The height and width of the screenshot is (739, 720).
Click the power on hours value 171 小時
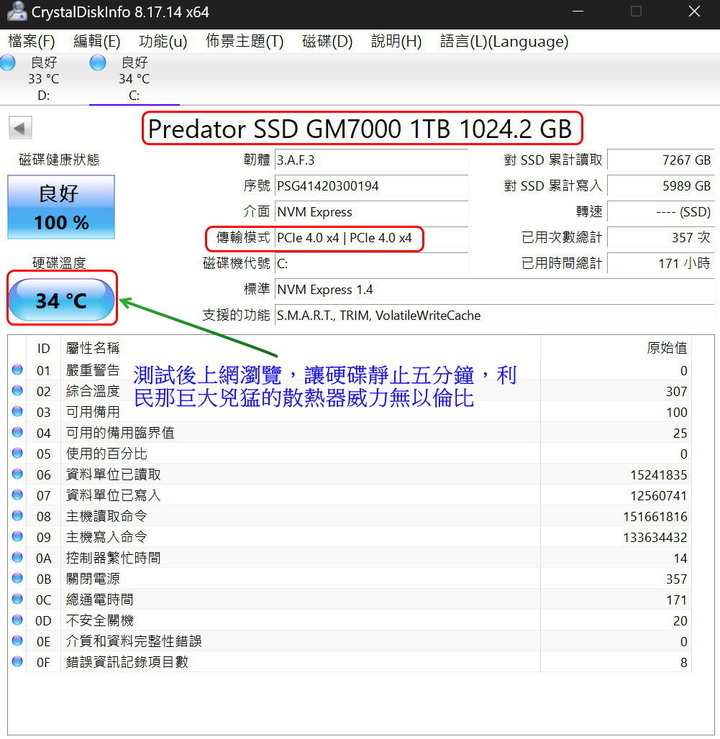click(x=661, y=263)
